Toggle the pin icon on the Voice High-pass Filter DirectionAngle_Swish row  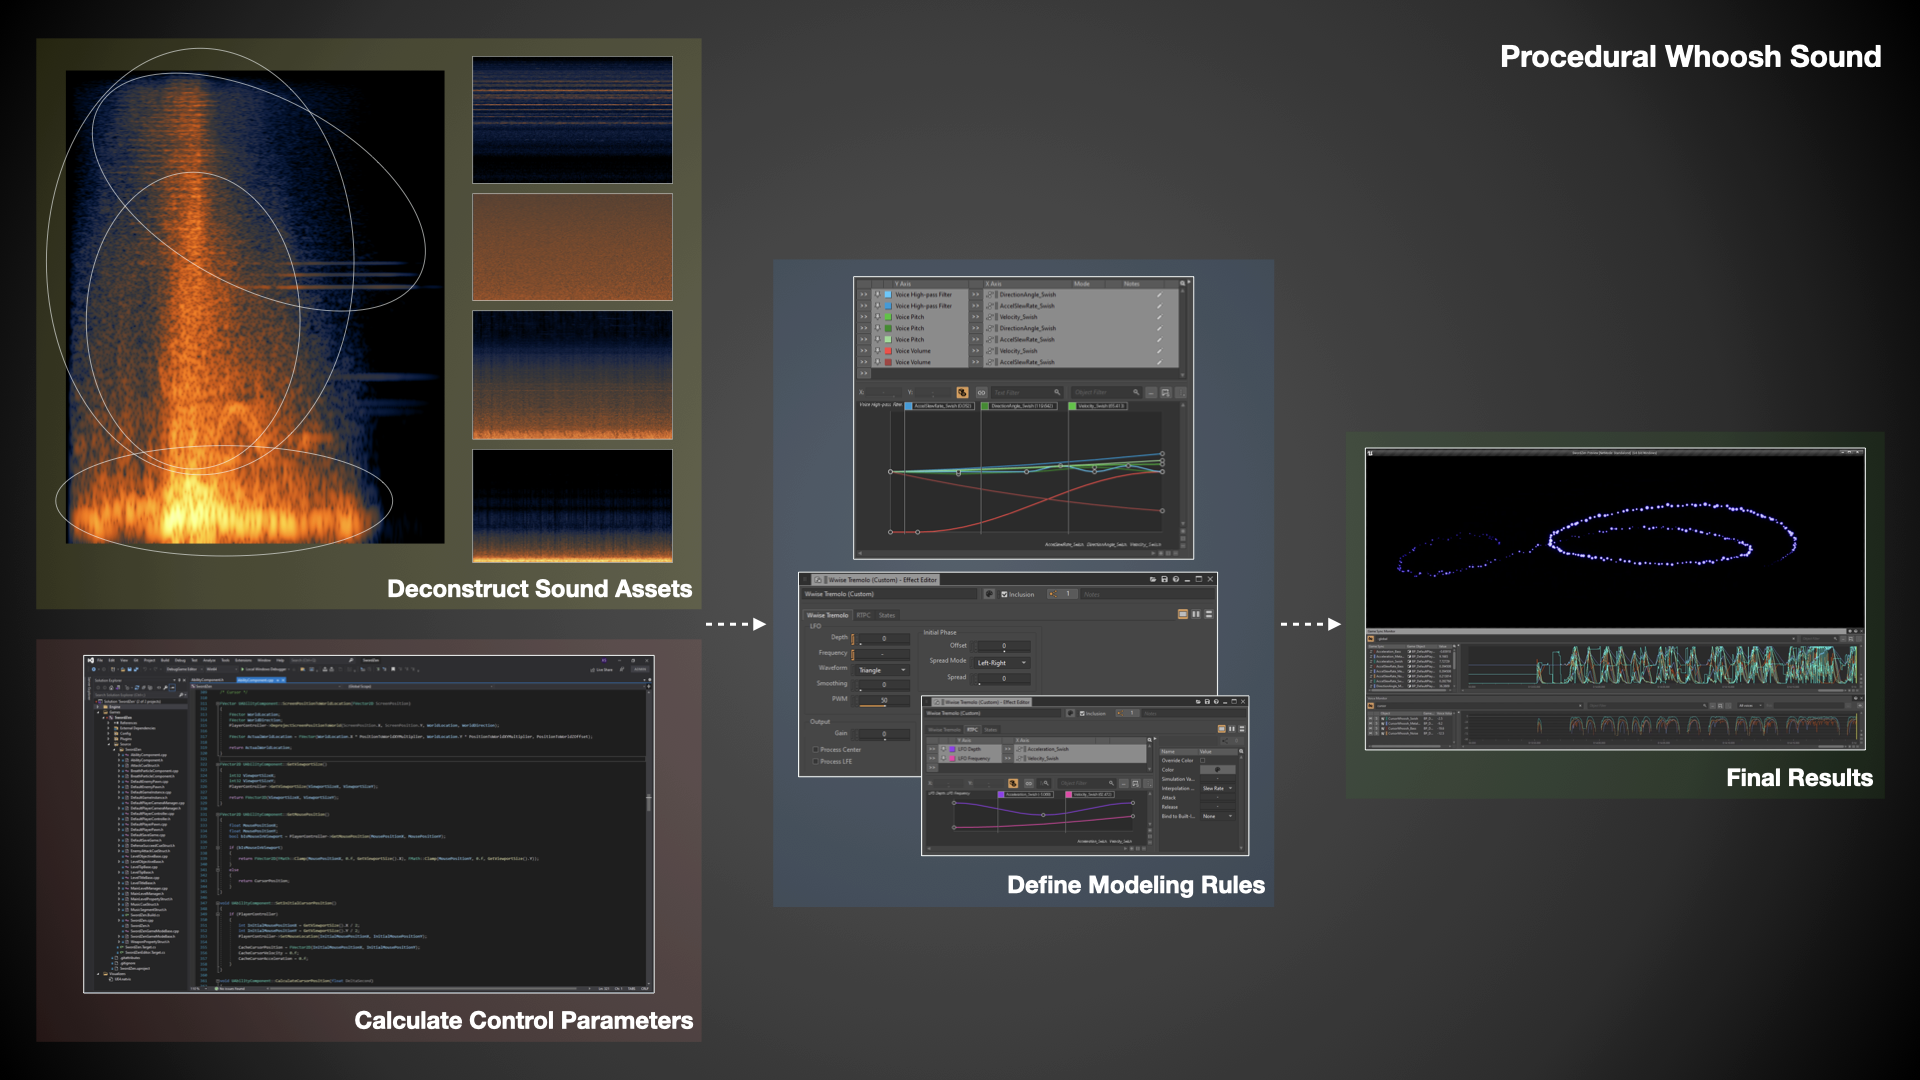point(877,295)
